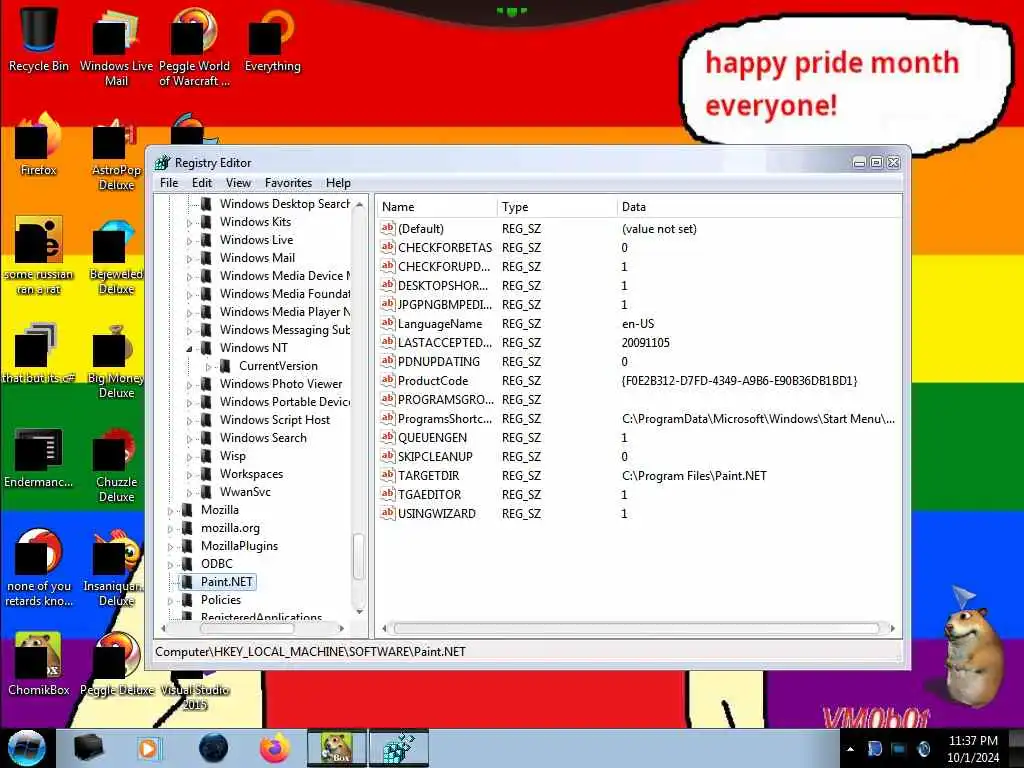The height and width of the screenshot is (768, 1024).
Task: Click the registry path in status bar
Action: pos(310,651)
